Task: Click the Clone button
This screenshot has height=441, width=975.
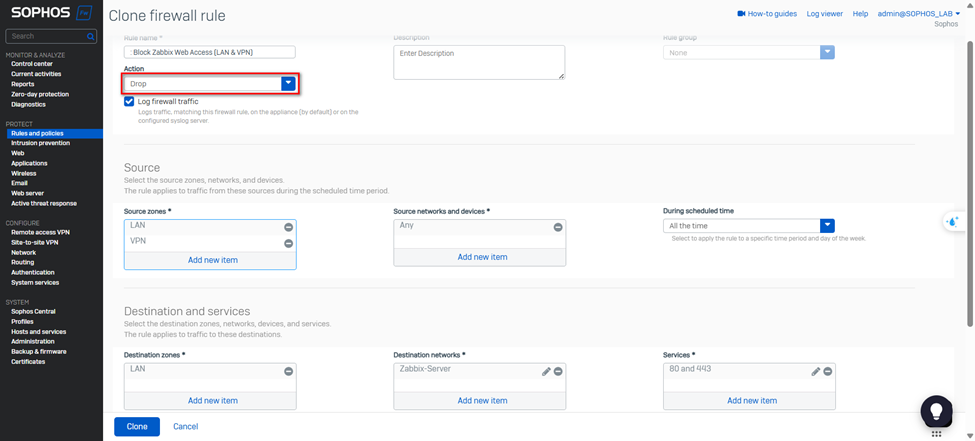Action: [x=137, y=426]
